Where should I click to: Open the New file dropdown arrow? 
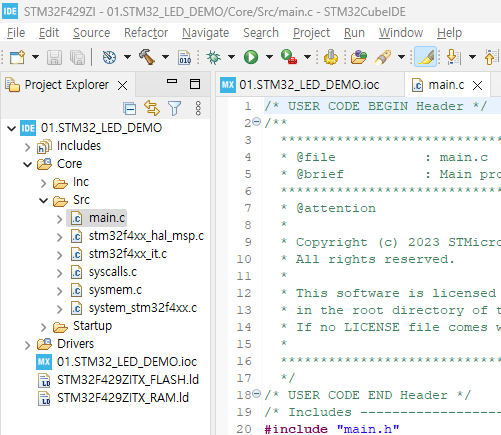point(35,57)
